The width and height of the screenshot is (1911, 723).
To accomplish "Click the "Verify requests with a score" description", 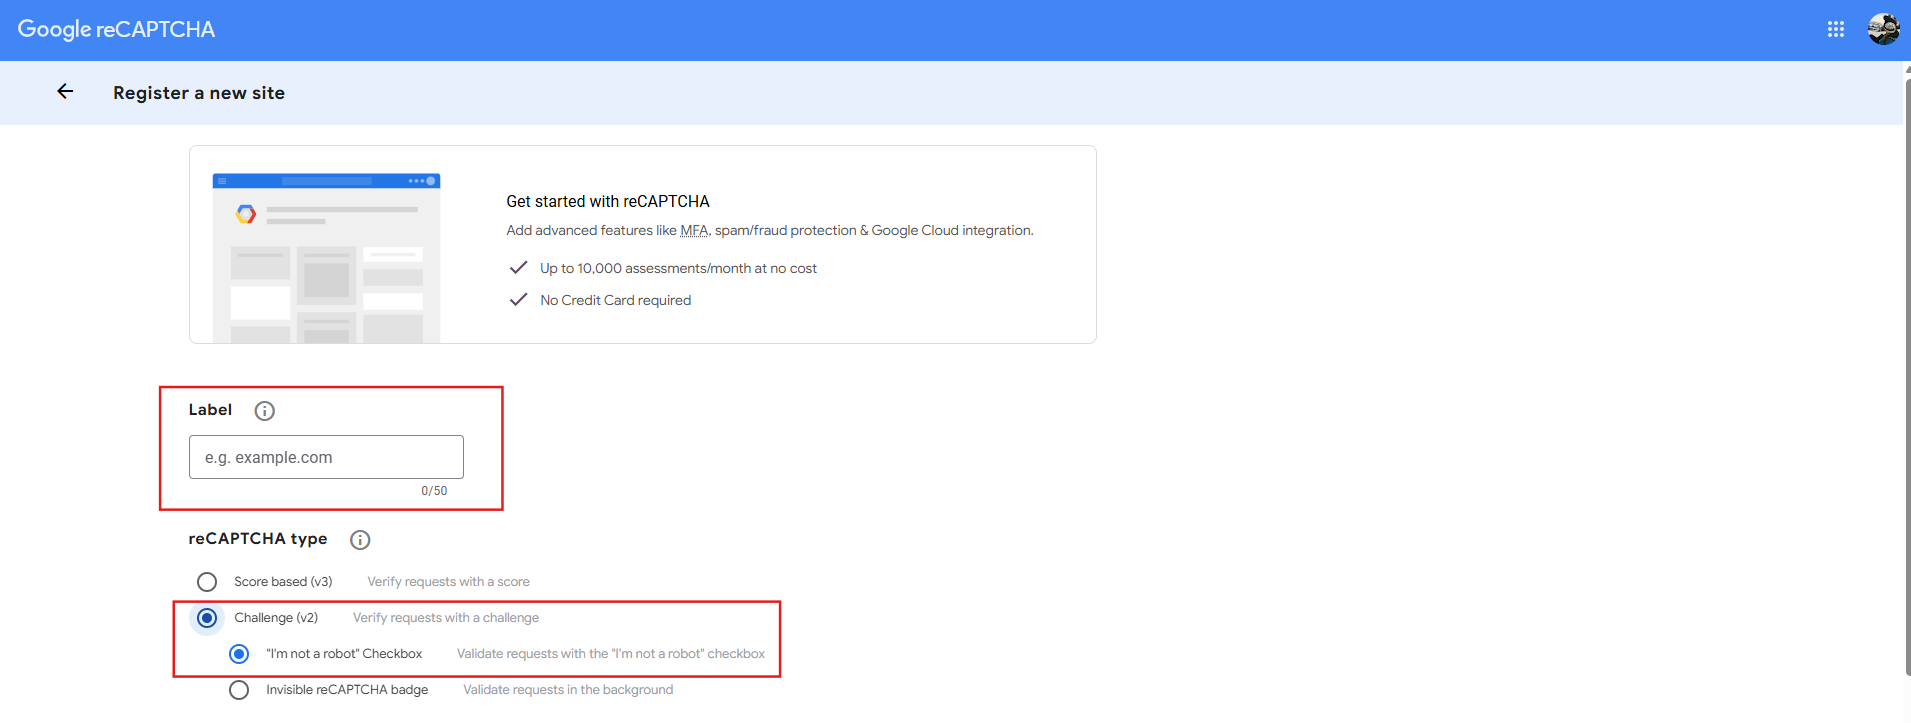I will [x=448, y=582].
